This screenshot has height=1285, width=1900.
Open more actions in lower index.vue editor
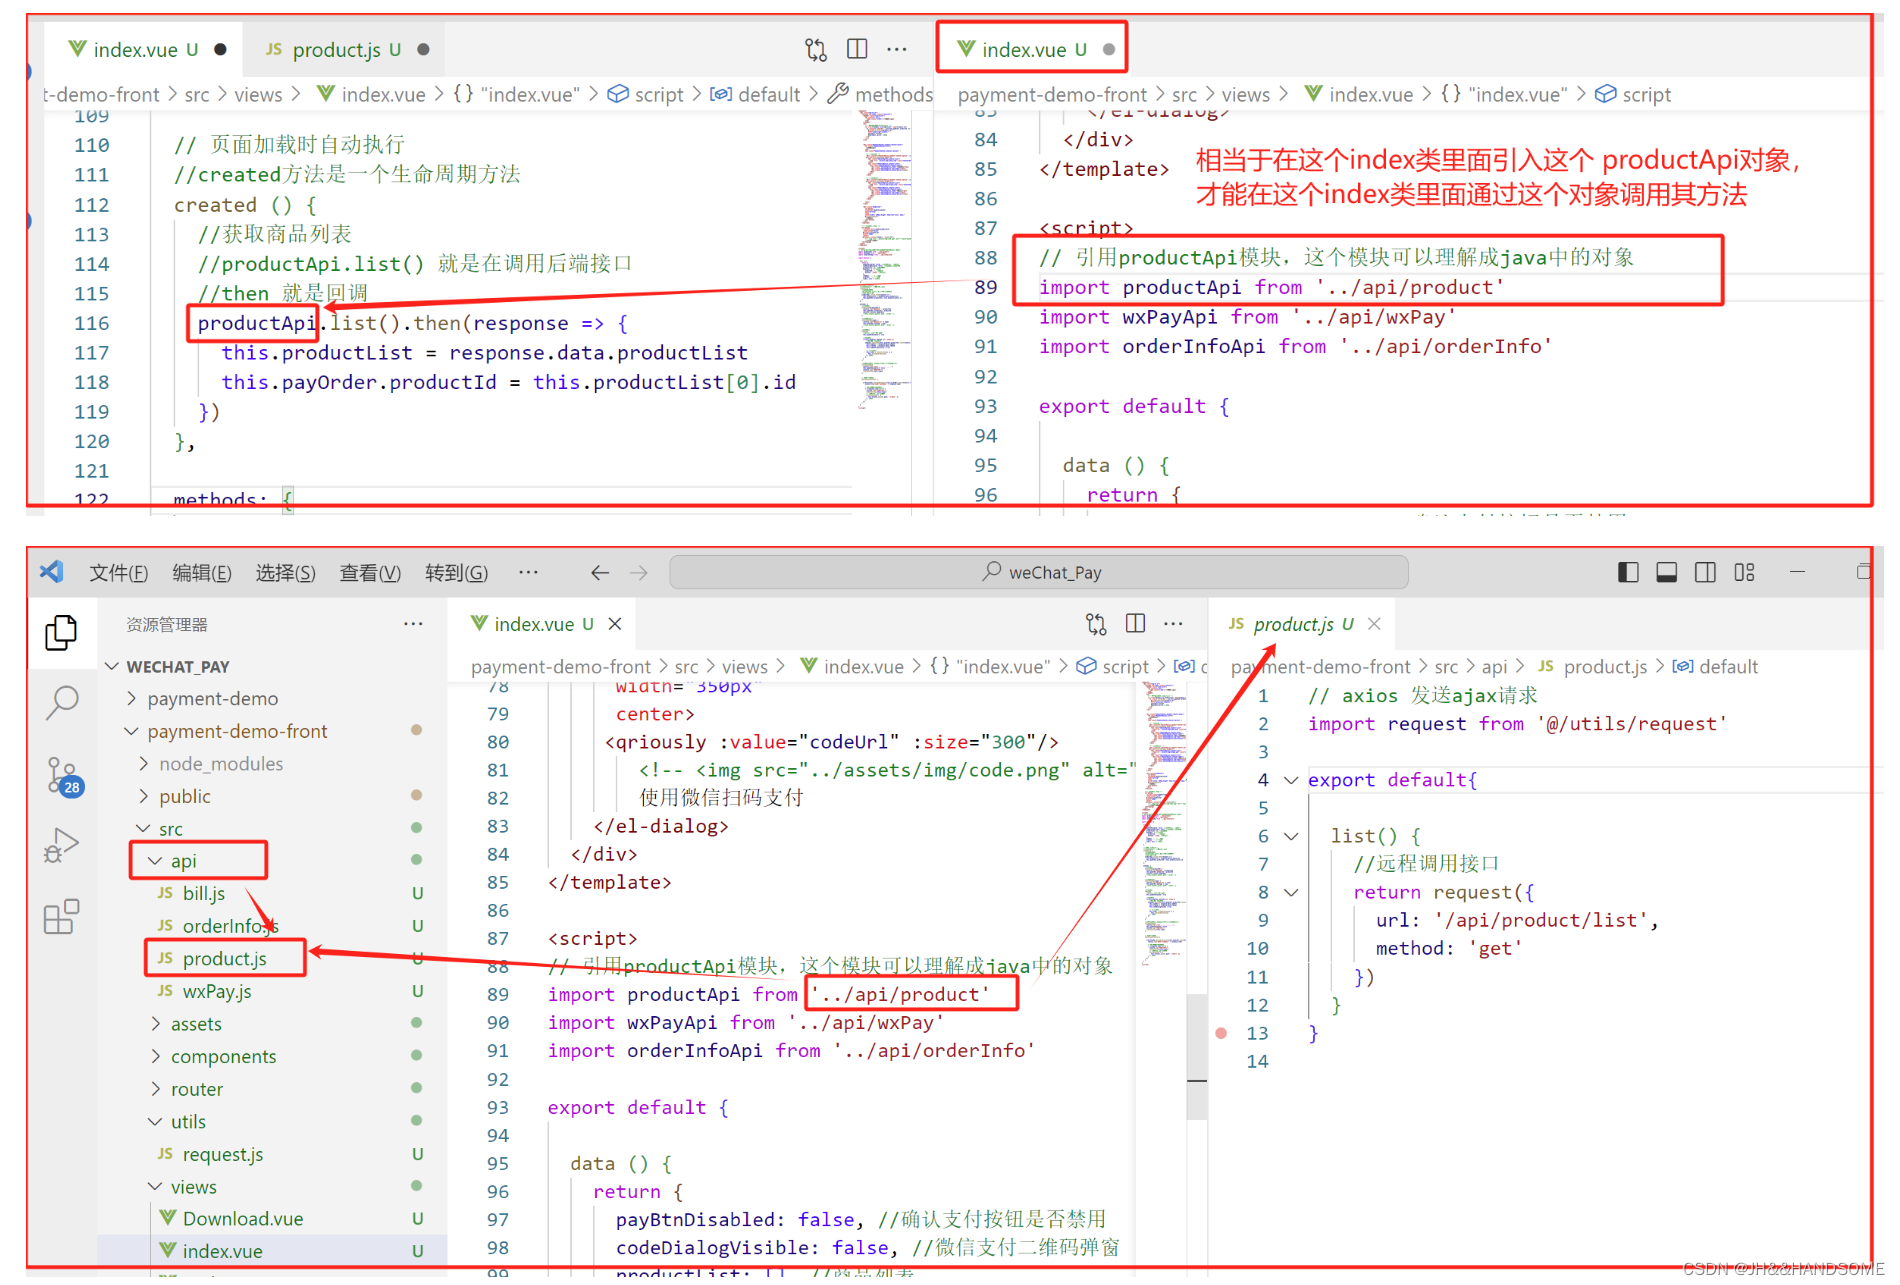1173,623
